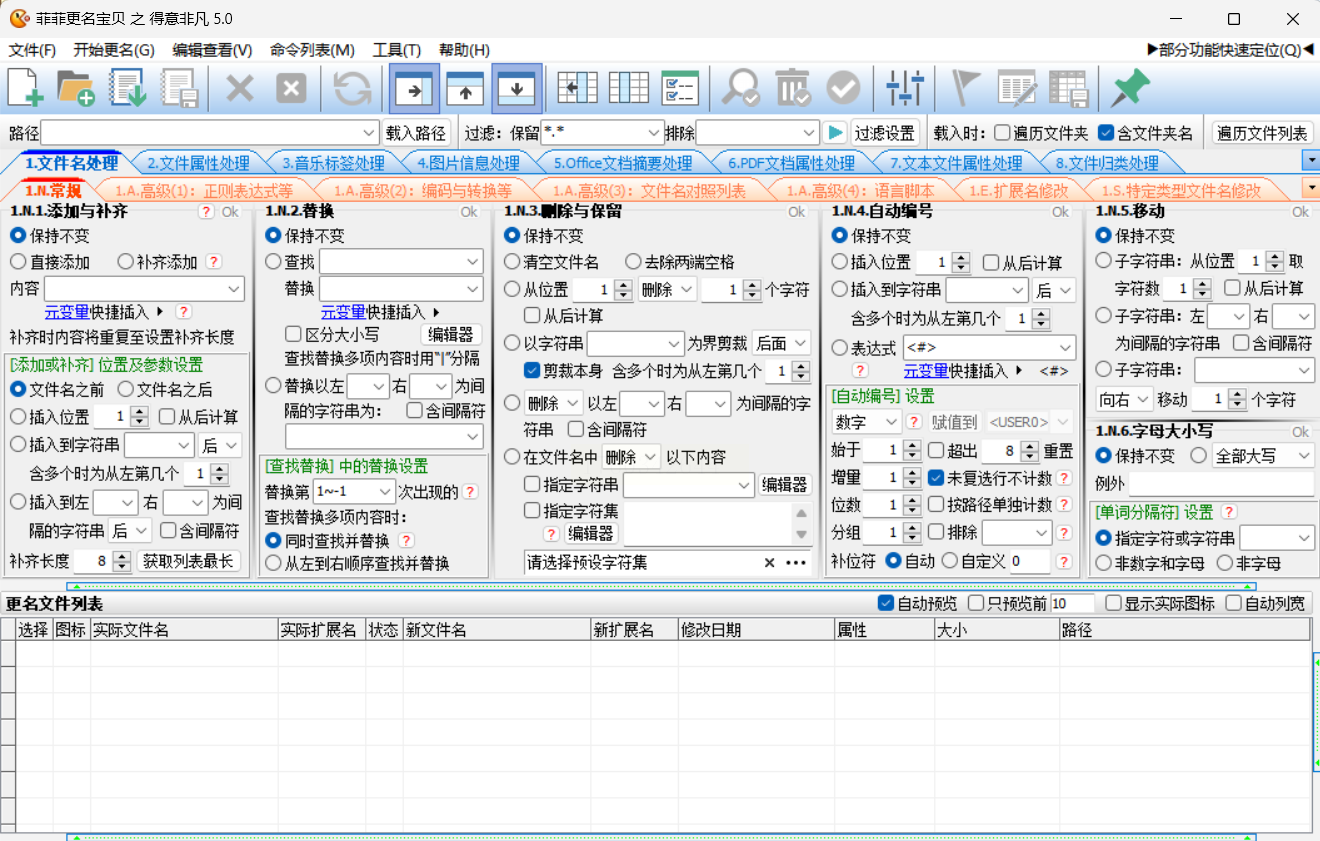Select the 清空文件名 radio option
Screen dimensions: 1320x841
tap(512, 262)
